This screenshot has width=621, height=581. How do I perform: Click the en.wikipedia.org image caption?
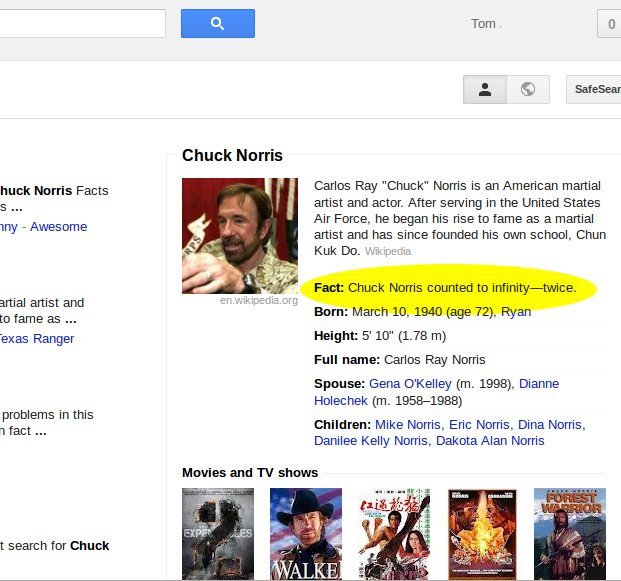point(259,300)
